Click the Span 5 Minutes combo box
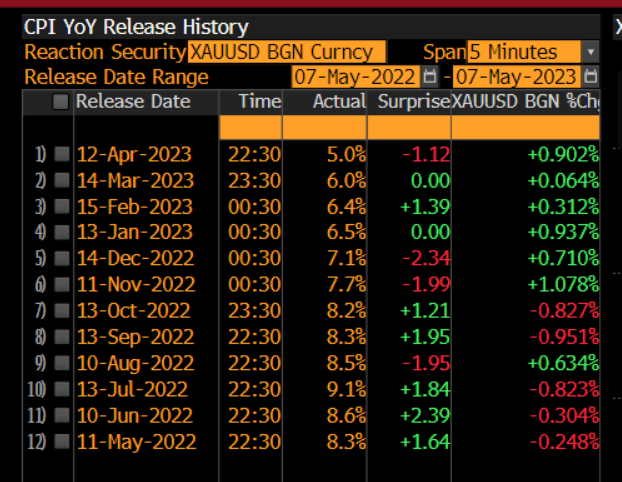Image resolution: width=622 pixels, height=482 pixels. (525, 52)
